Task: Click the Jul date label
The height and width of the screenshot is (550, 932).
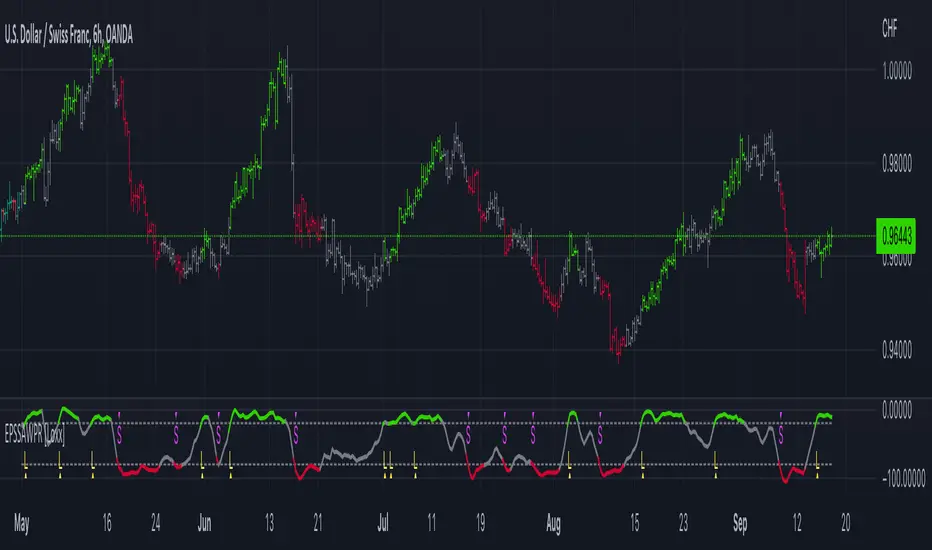Action: (x=383, y=523)
